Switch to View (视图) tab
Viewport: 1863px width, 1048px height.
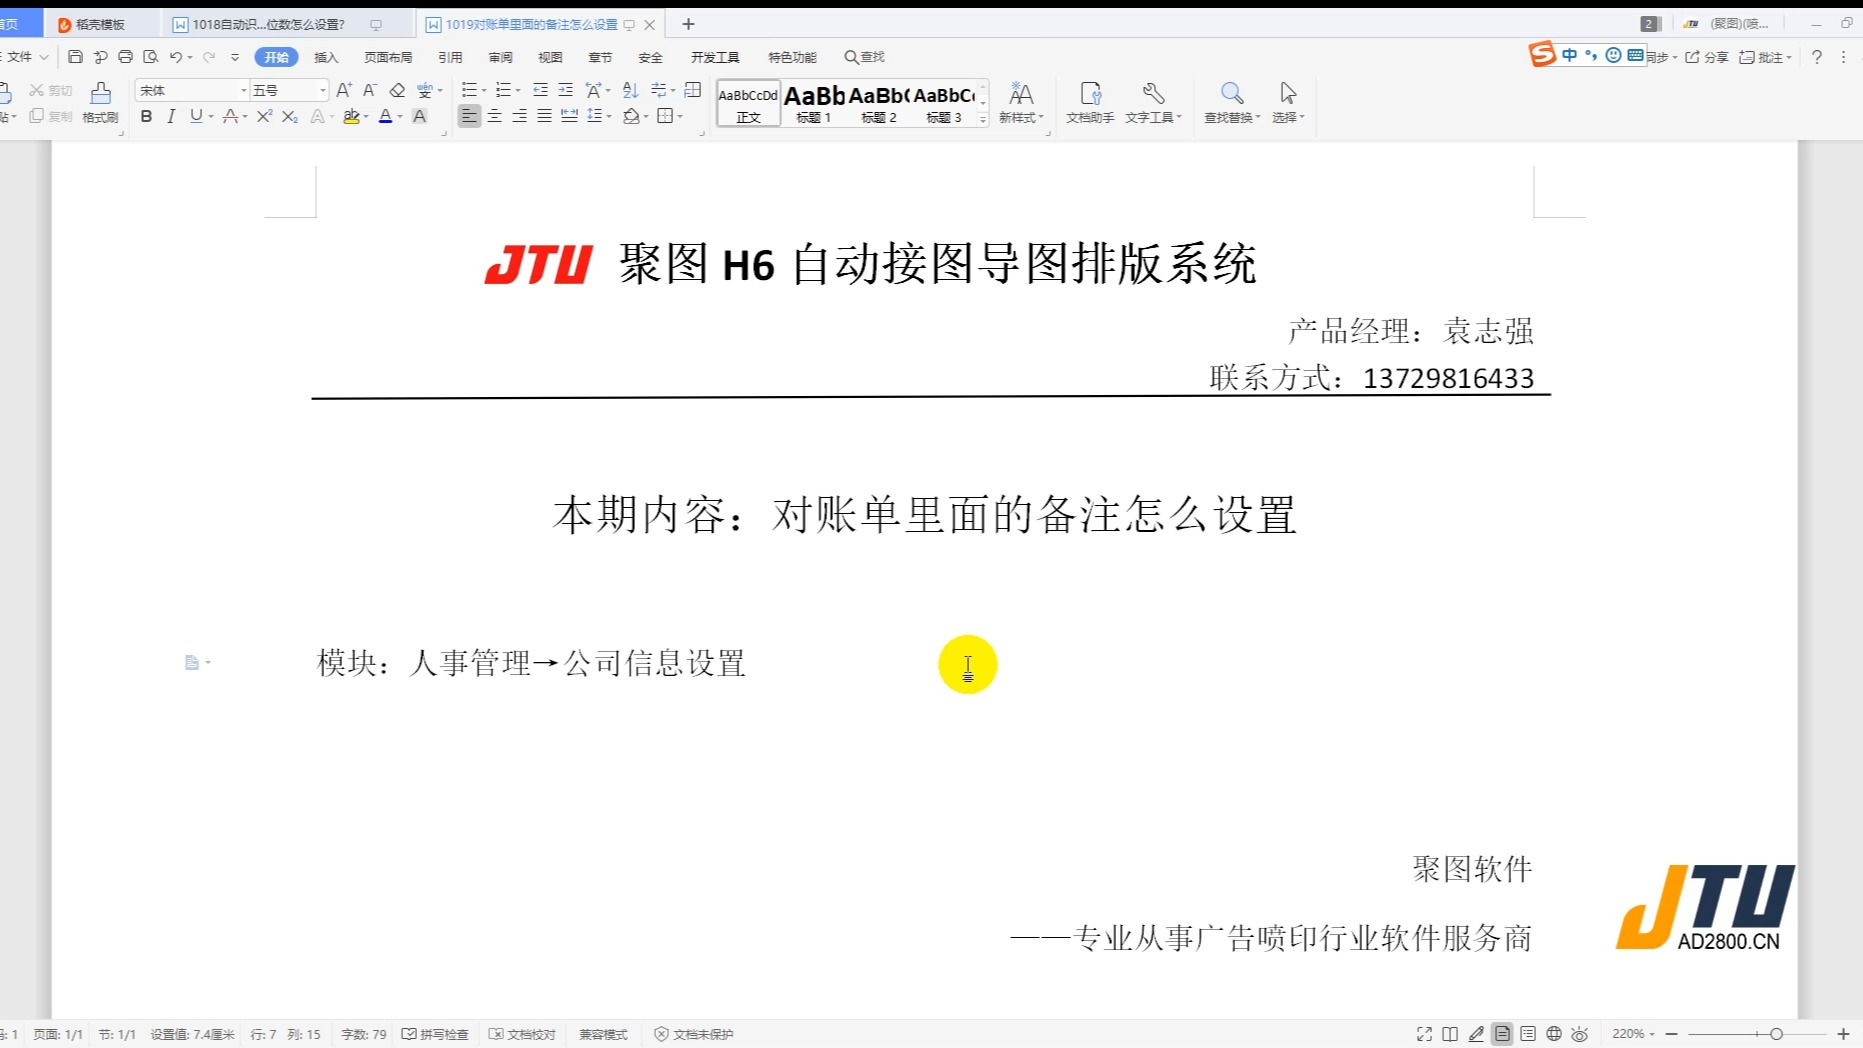point(550,57)
